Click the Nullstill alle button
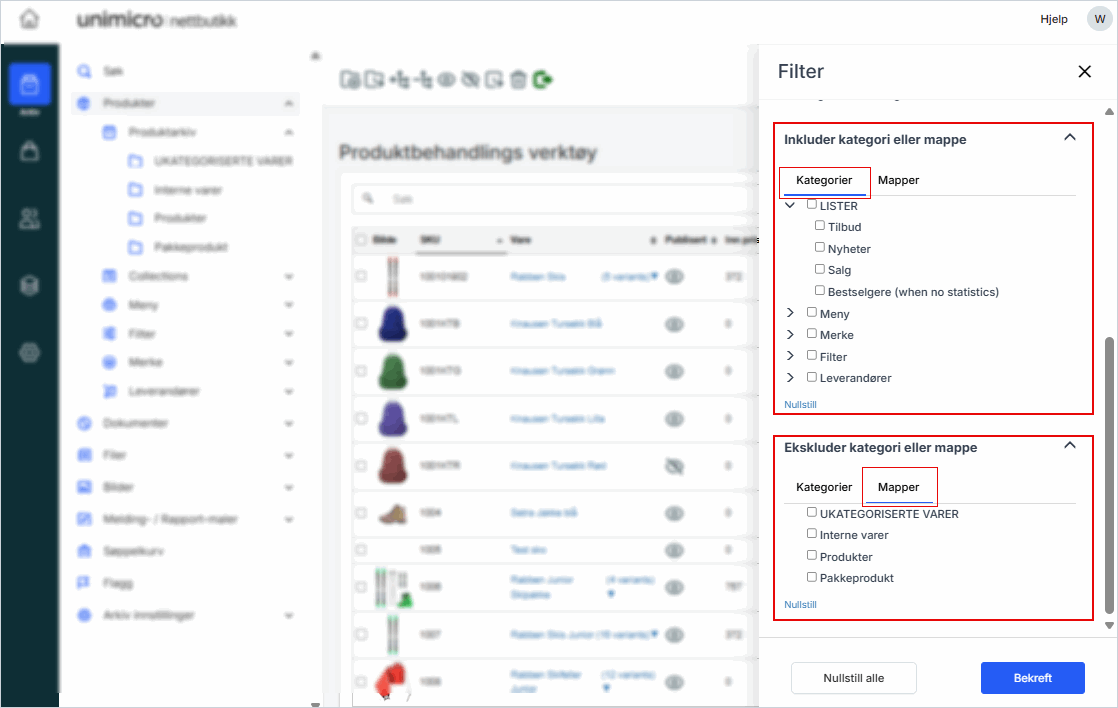This screenshot has height=708, width=1118. pyautogui.click(x=853, y=677)
